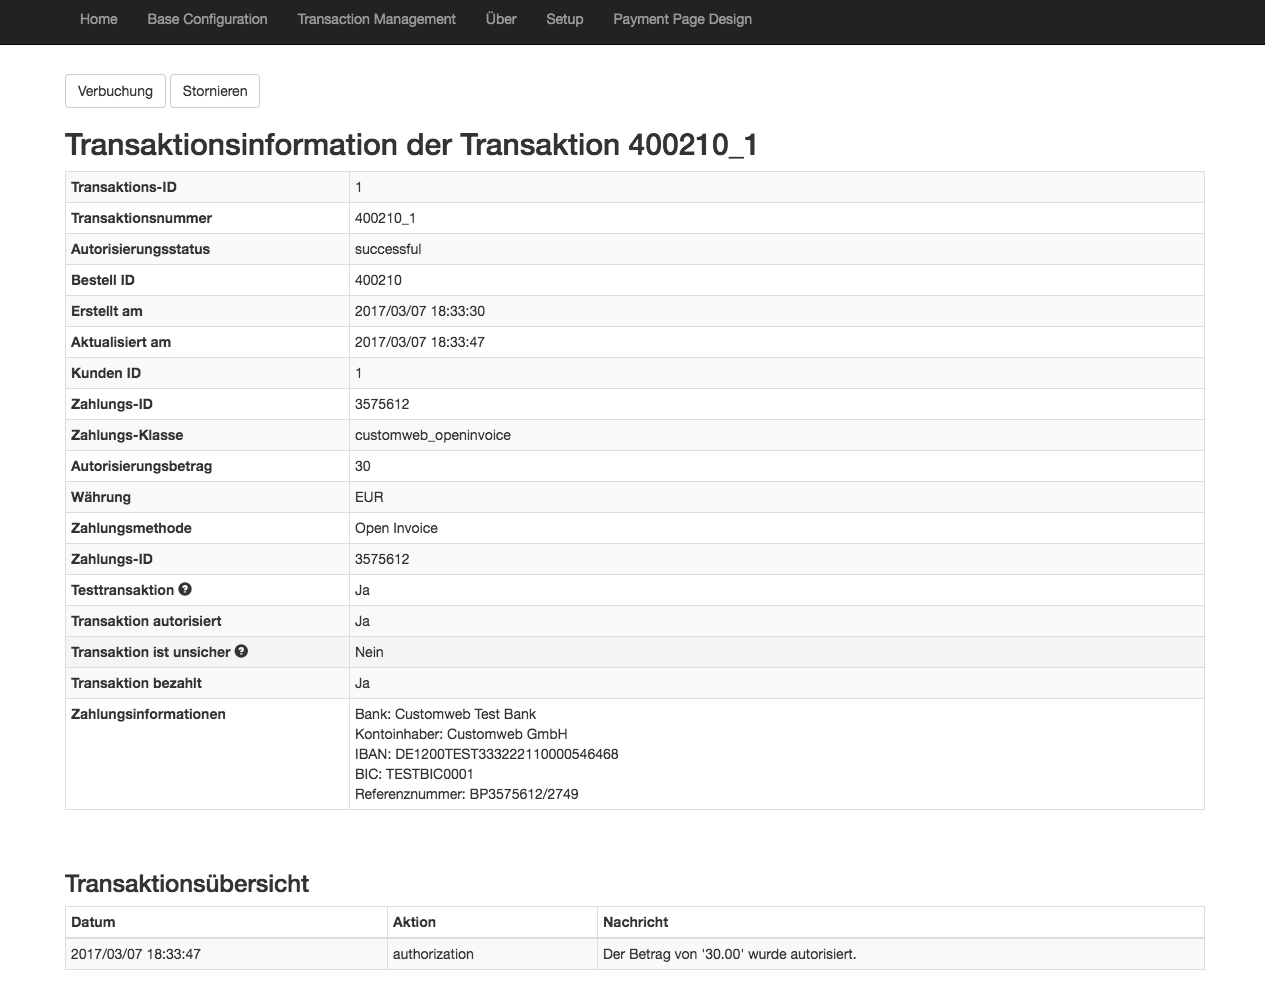The image size is (1265, 1005).
Task: Select the authorization row in Transaktionsübersicht
Action: 433,954
